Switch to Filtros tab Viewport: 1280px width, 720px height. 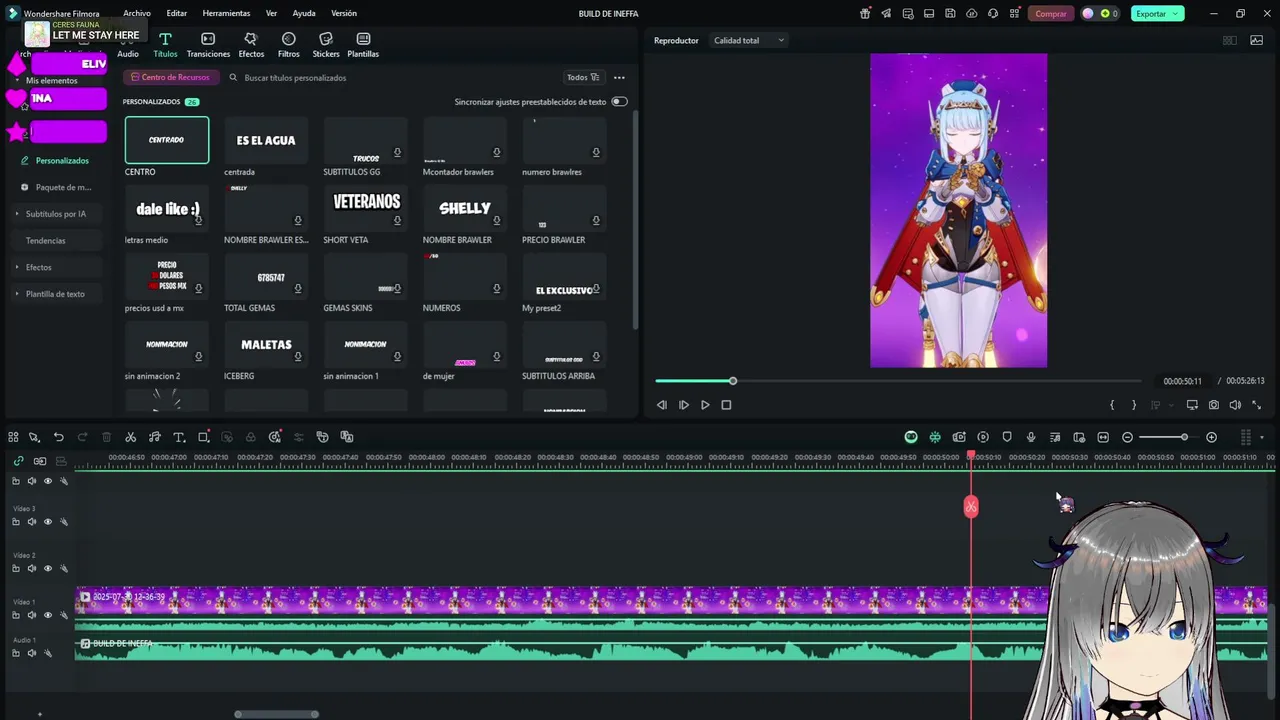click(288, 45)
